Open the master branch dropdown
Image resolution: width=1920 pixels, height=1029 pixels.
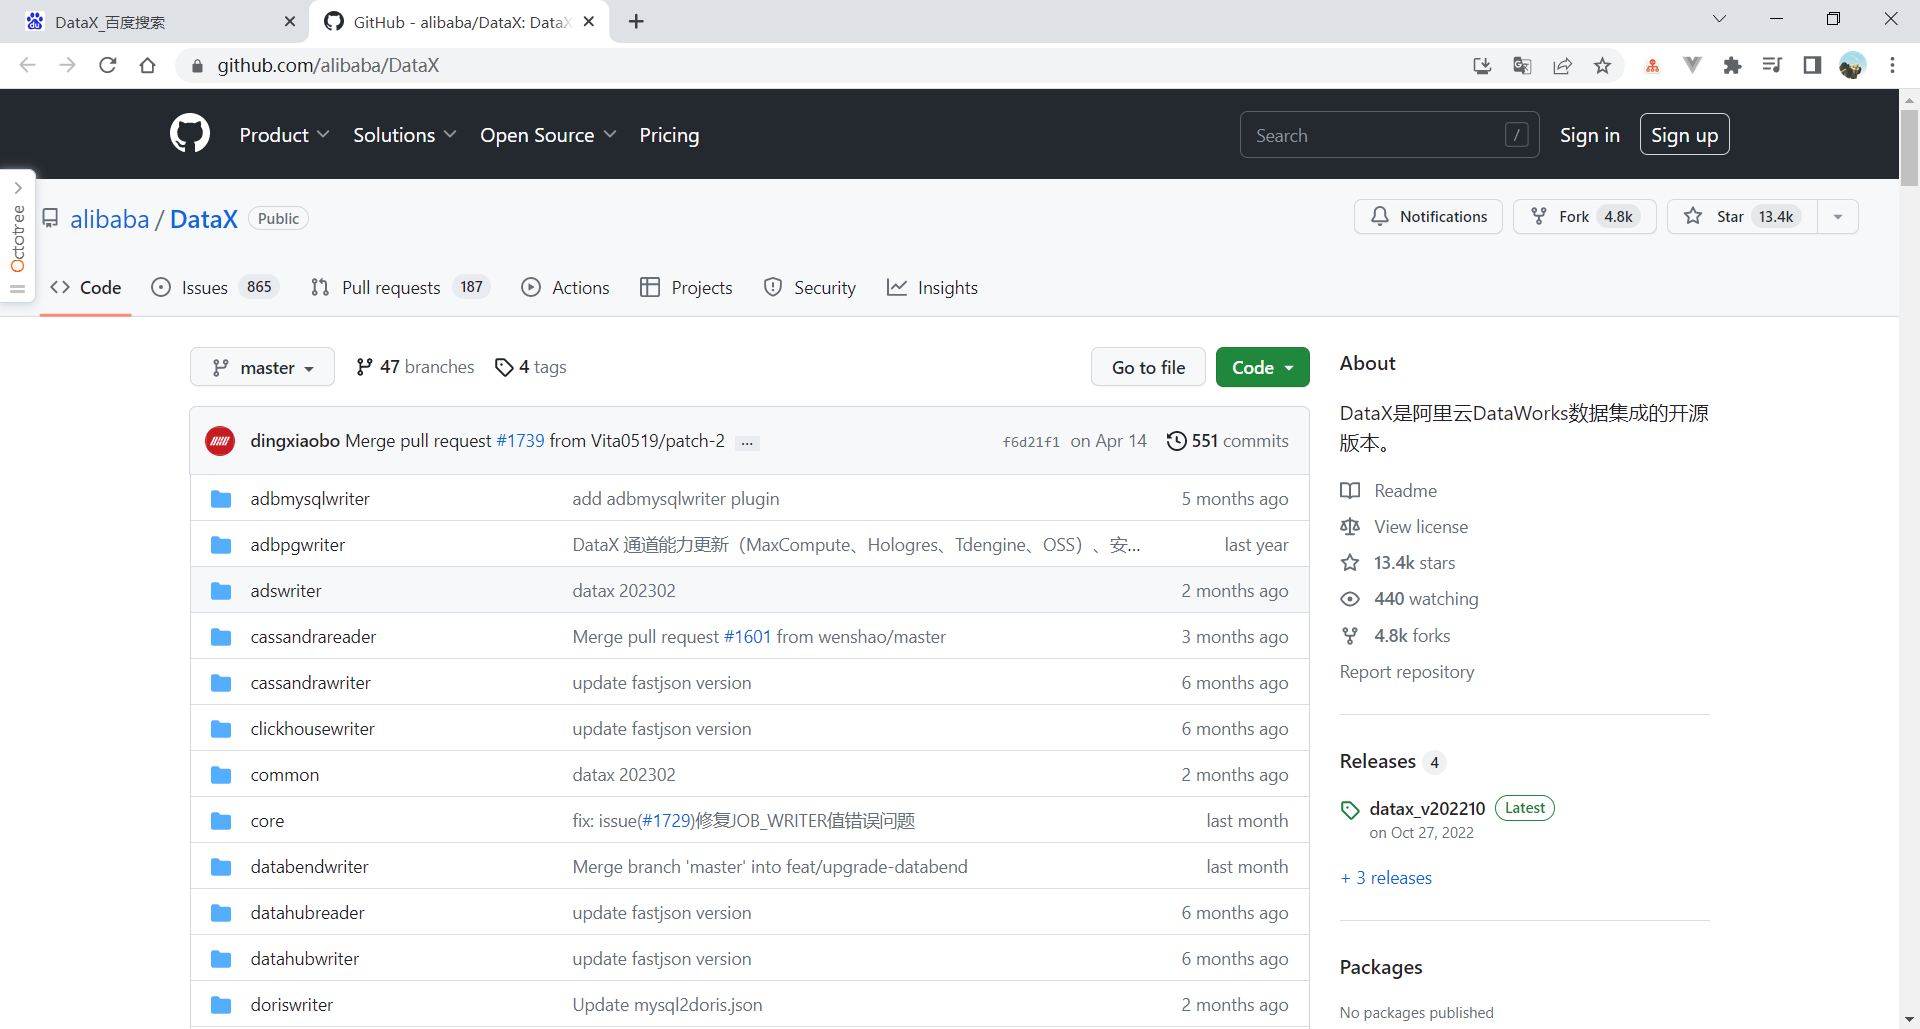[262, 368]
